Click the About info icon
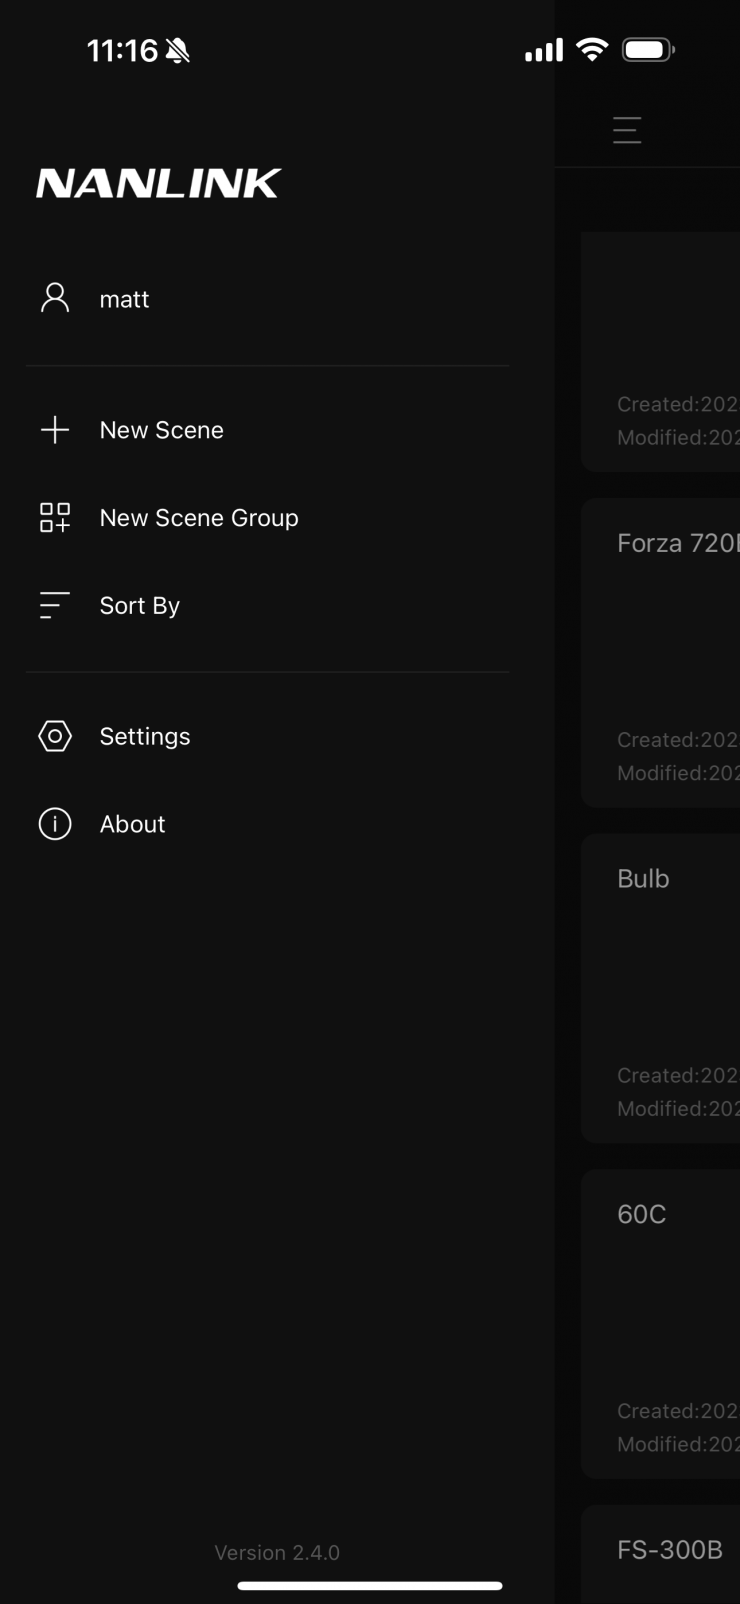 (55, 824)
